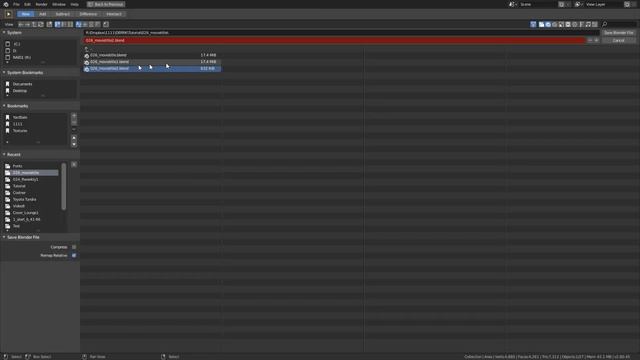Toggle .blend files filter icon
Image resolution: width=640 pixels, height=360 pixels.
tap(548, 24)
